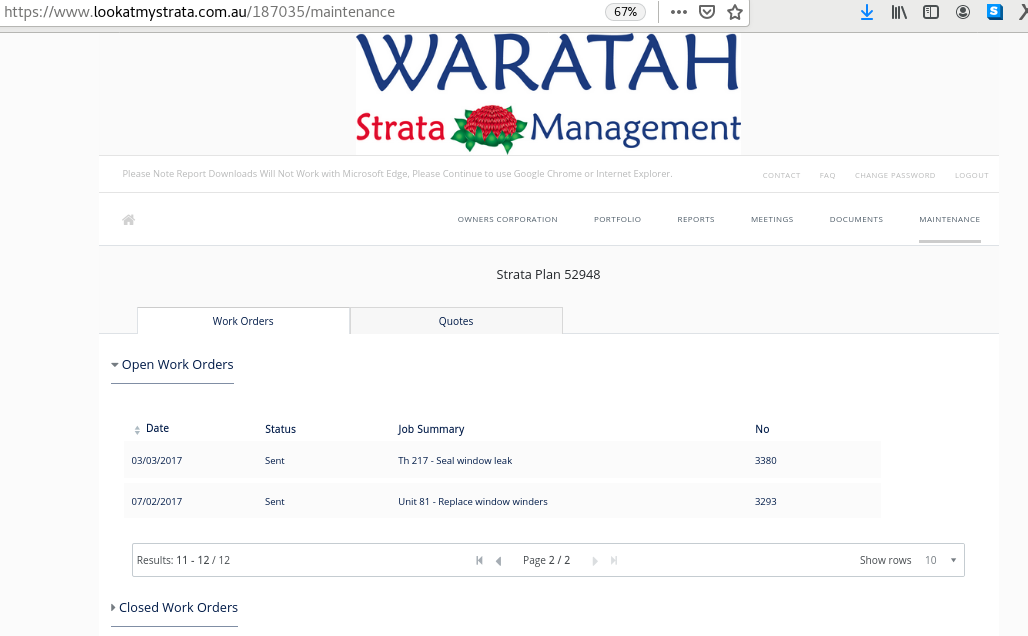Reset the 67% zoom level indicator

point(625,12)
